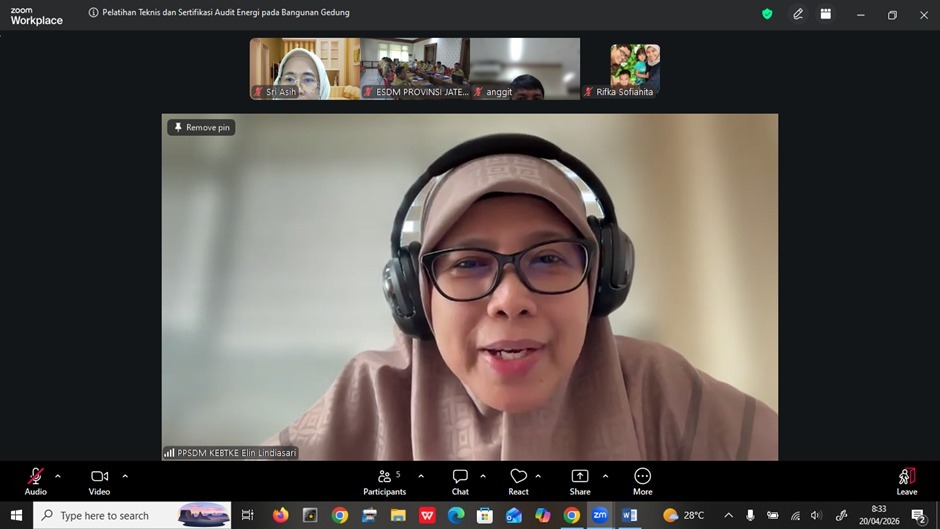The height and width of the screenshot is (529, 940).
Task: Open the More options menu
Action: click(x=642, y=478)
